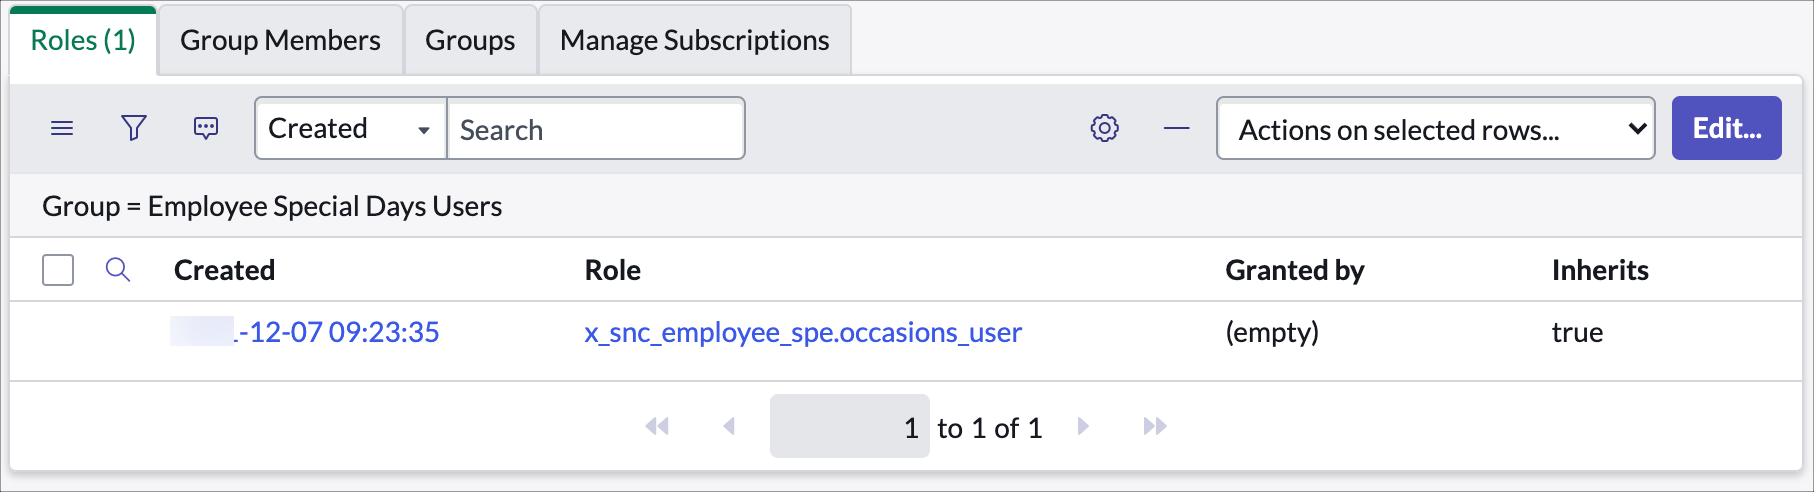Check the select-all rows checkbox

58,270
